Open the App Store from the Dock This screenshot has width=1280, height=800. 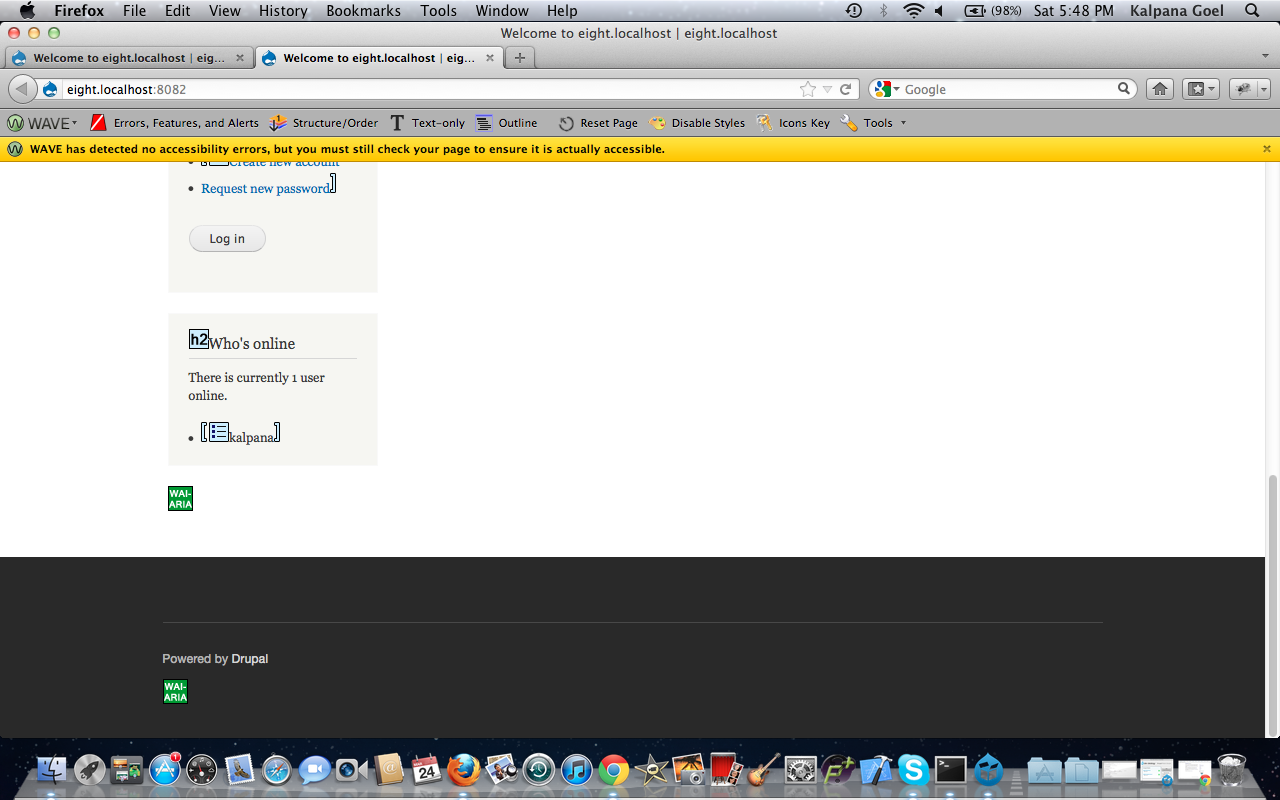point(164,770)
